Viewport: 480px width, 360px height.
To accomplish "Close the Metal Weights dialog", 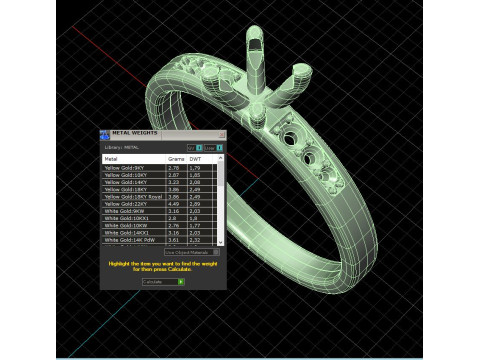I will tap(222, 135).
